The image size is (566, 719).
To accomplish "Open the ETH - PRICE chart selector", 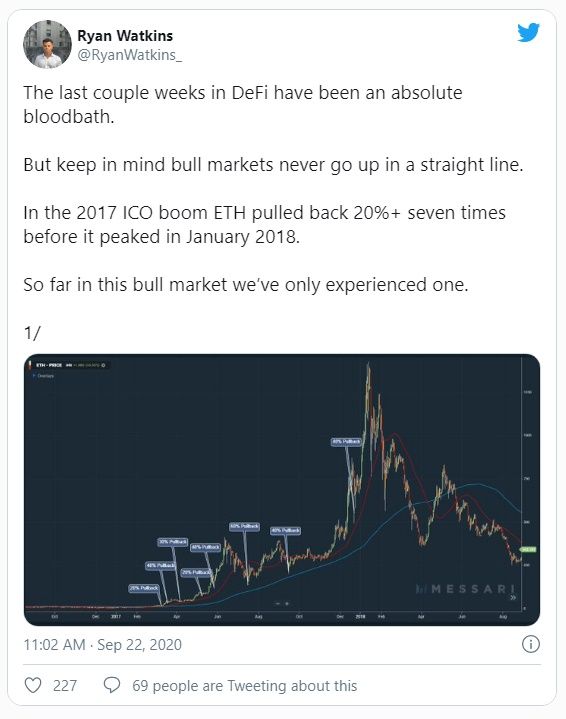I will pos(49,365).
